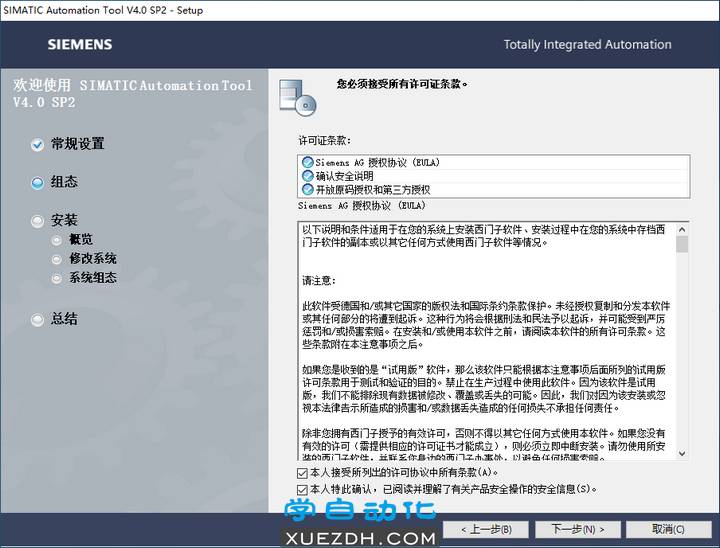The height and width of the screenshot is (548, 720).
Task: Click scroll down arrow of license text
Action: point(682,453)
